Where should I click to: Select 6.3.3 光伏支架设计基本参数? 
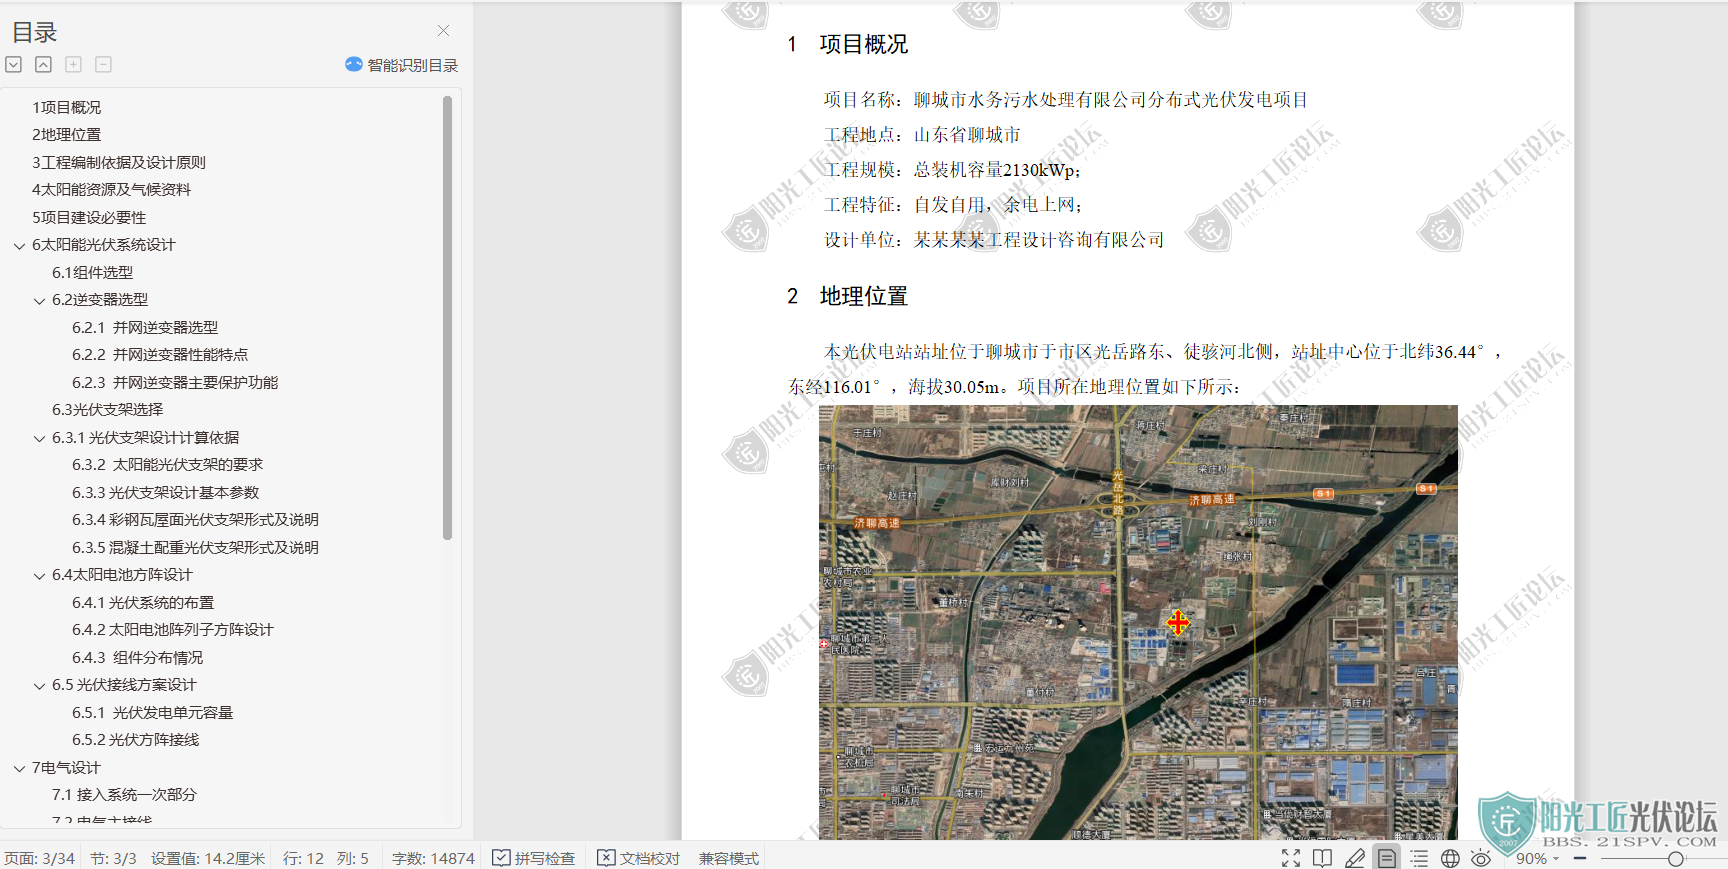(165, 492)
